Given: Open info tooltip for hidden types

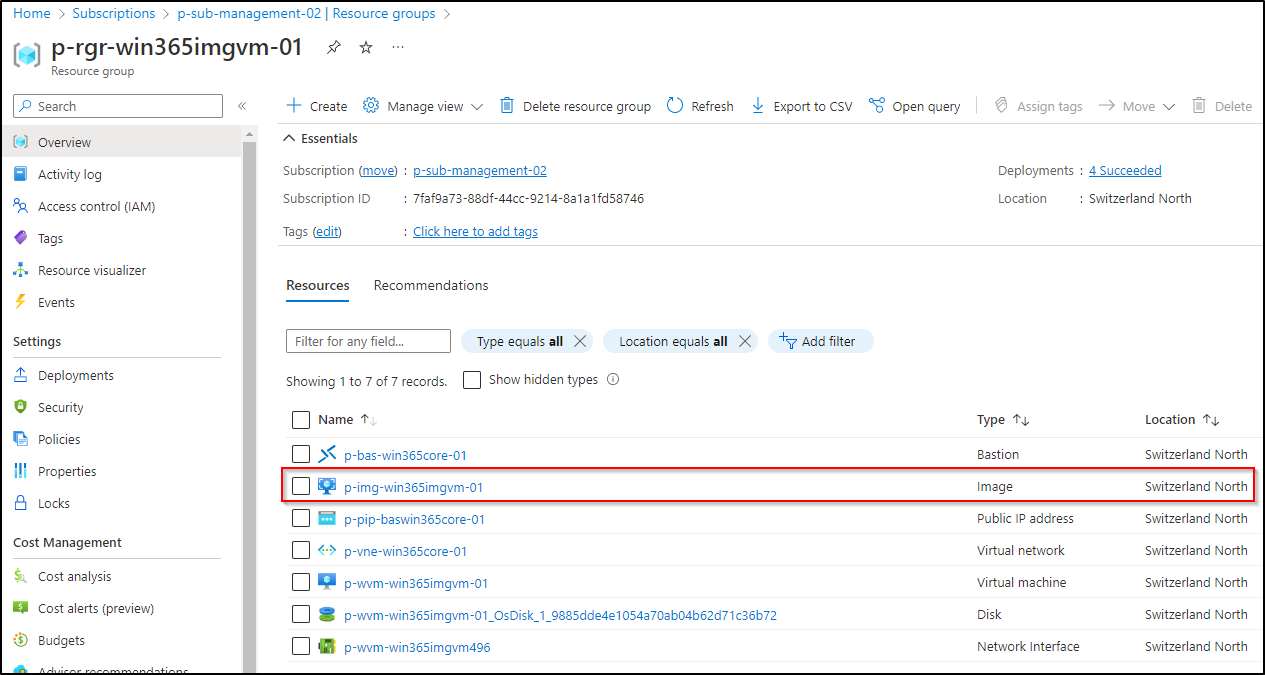Looking at the screenshot, I should click(x=613, y=380).
